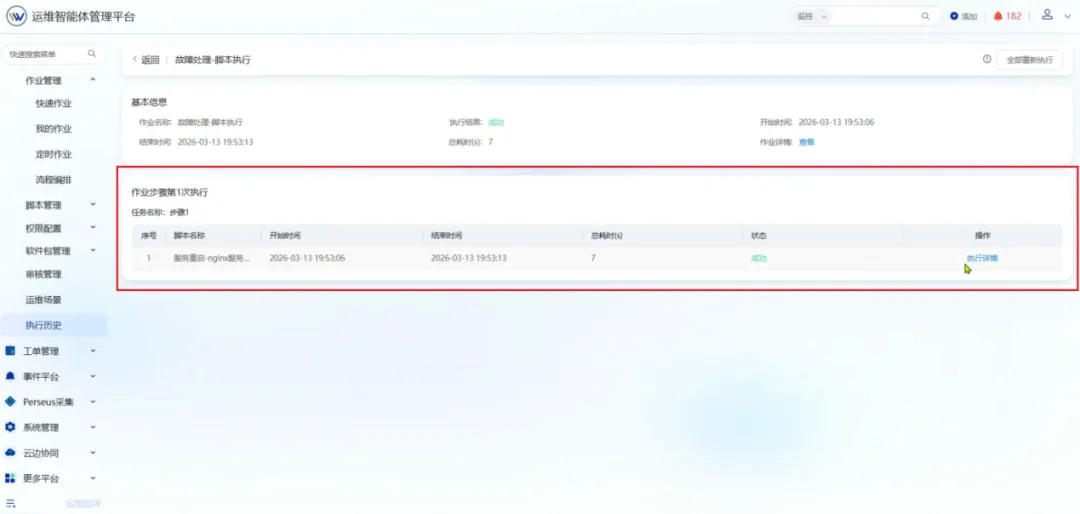The width and height of the screenshot is (1080, 514).
Task: Click the 执行结果 成功 value in 基本信息
Action: (496, 123)
